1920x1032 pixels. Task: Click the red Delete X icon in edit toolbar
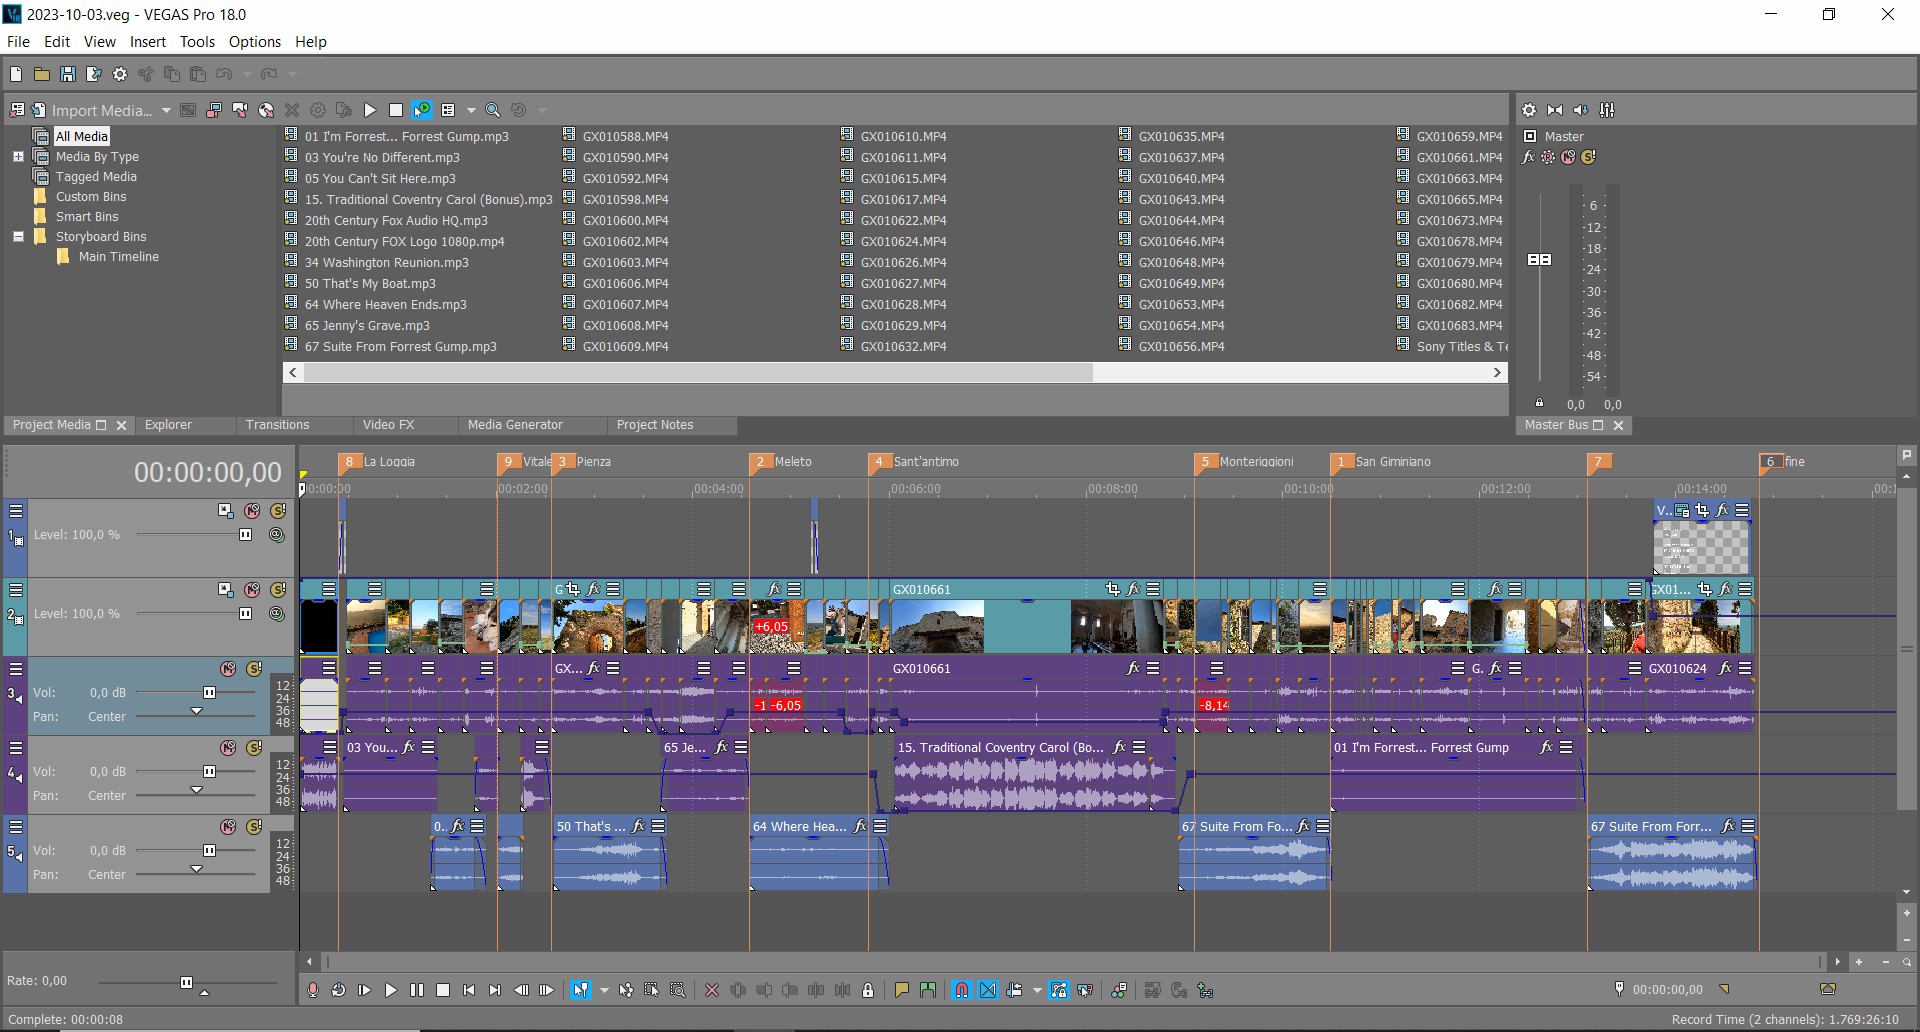(712, 990)
